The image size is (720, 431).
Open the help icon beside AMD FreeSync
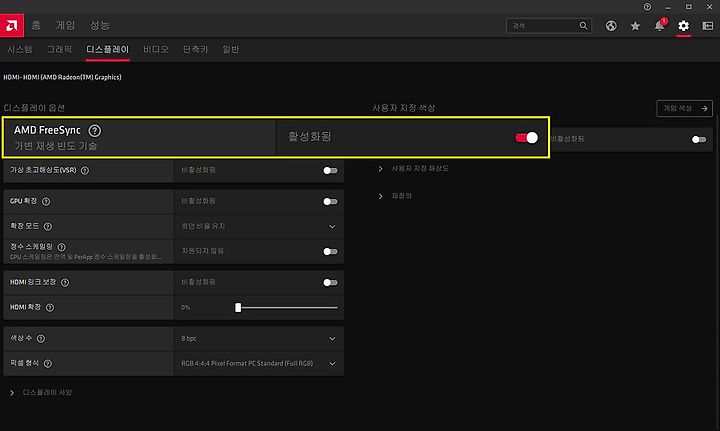click(x=95, y=131)
